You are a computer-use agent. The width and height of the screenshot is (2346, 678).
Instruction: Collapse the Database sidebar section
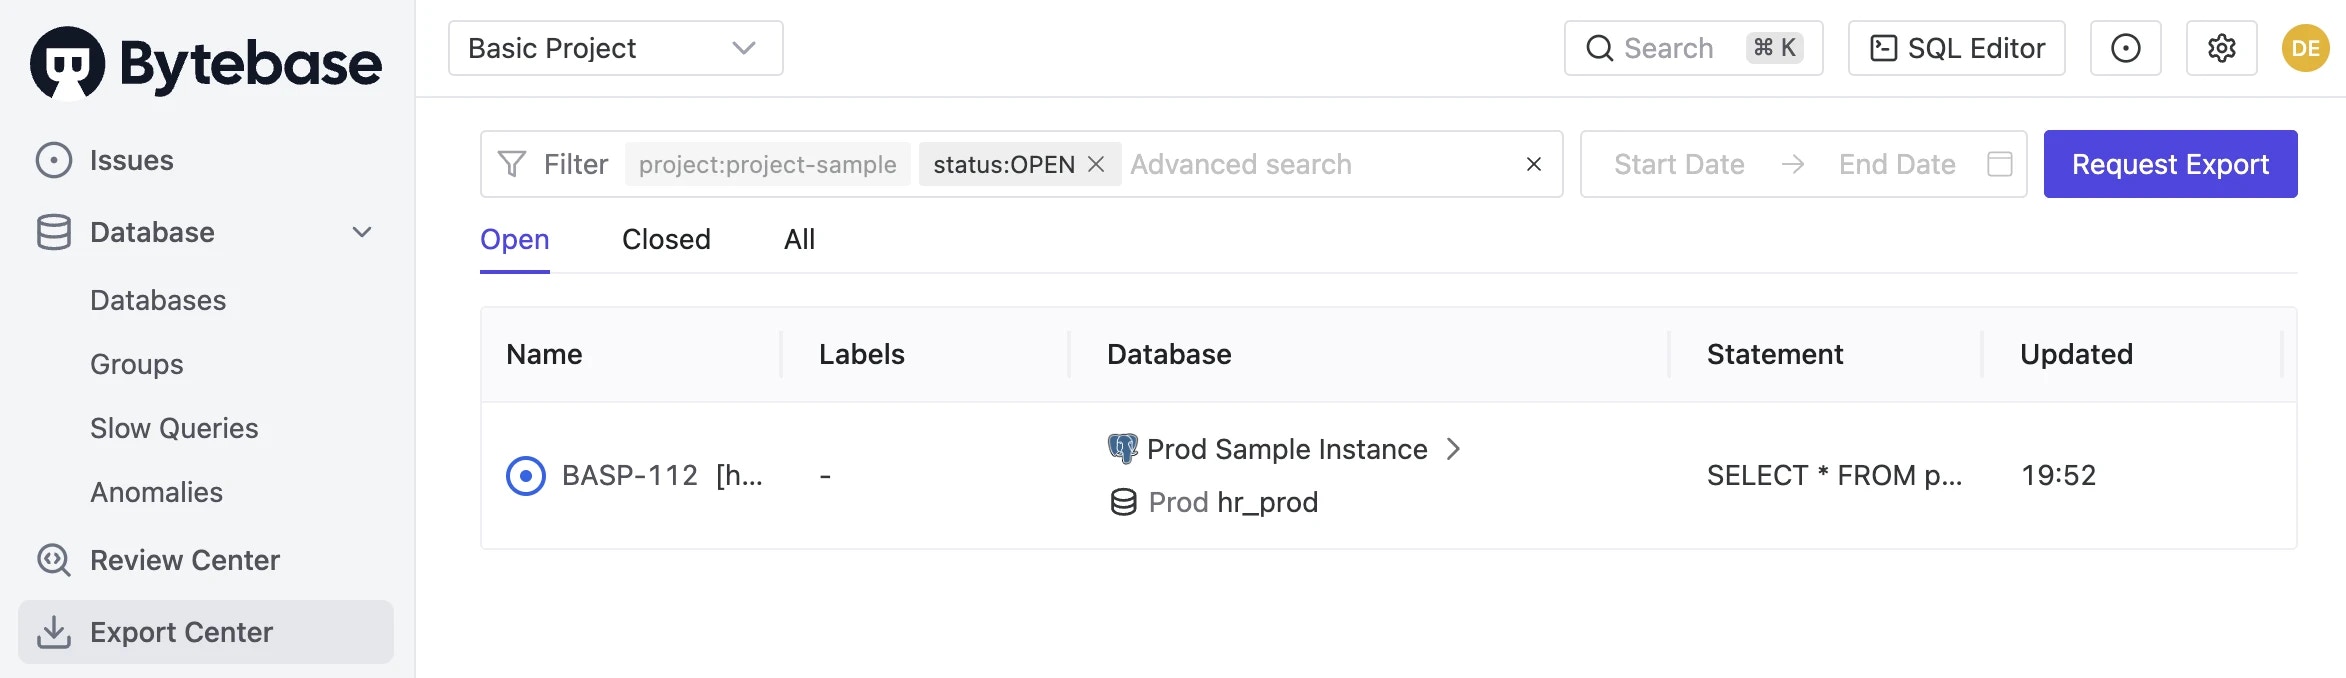click(361, 232)
